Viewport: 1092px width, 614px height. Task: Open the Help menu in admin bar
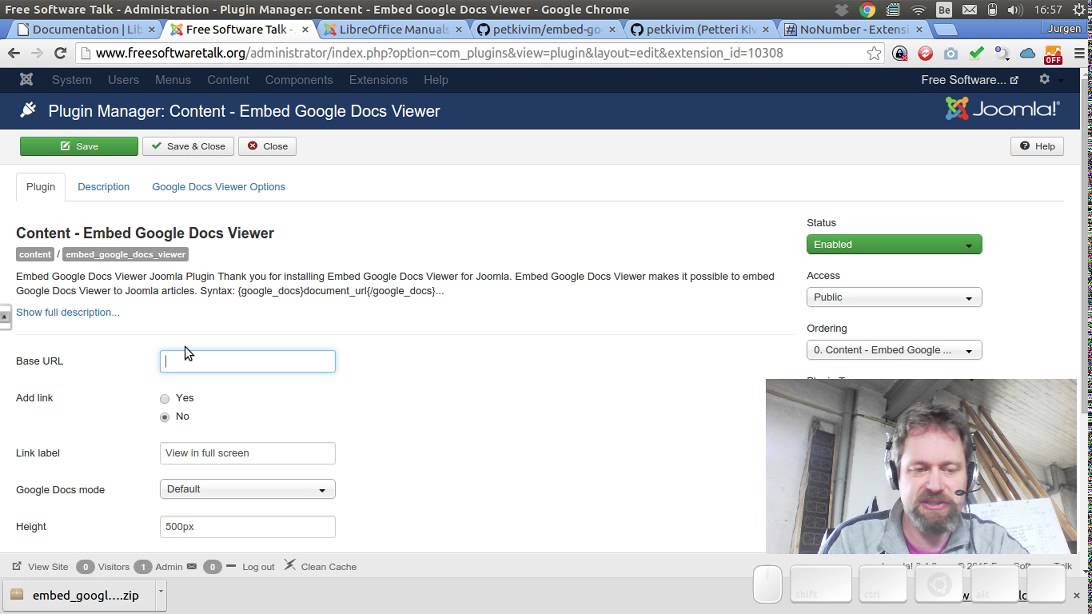pyautogui.click(x=435, y=80)
